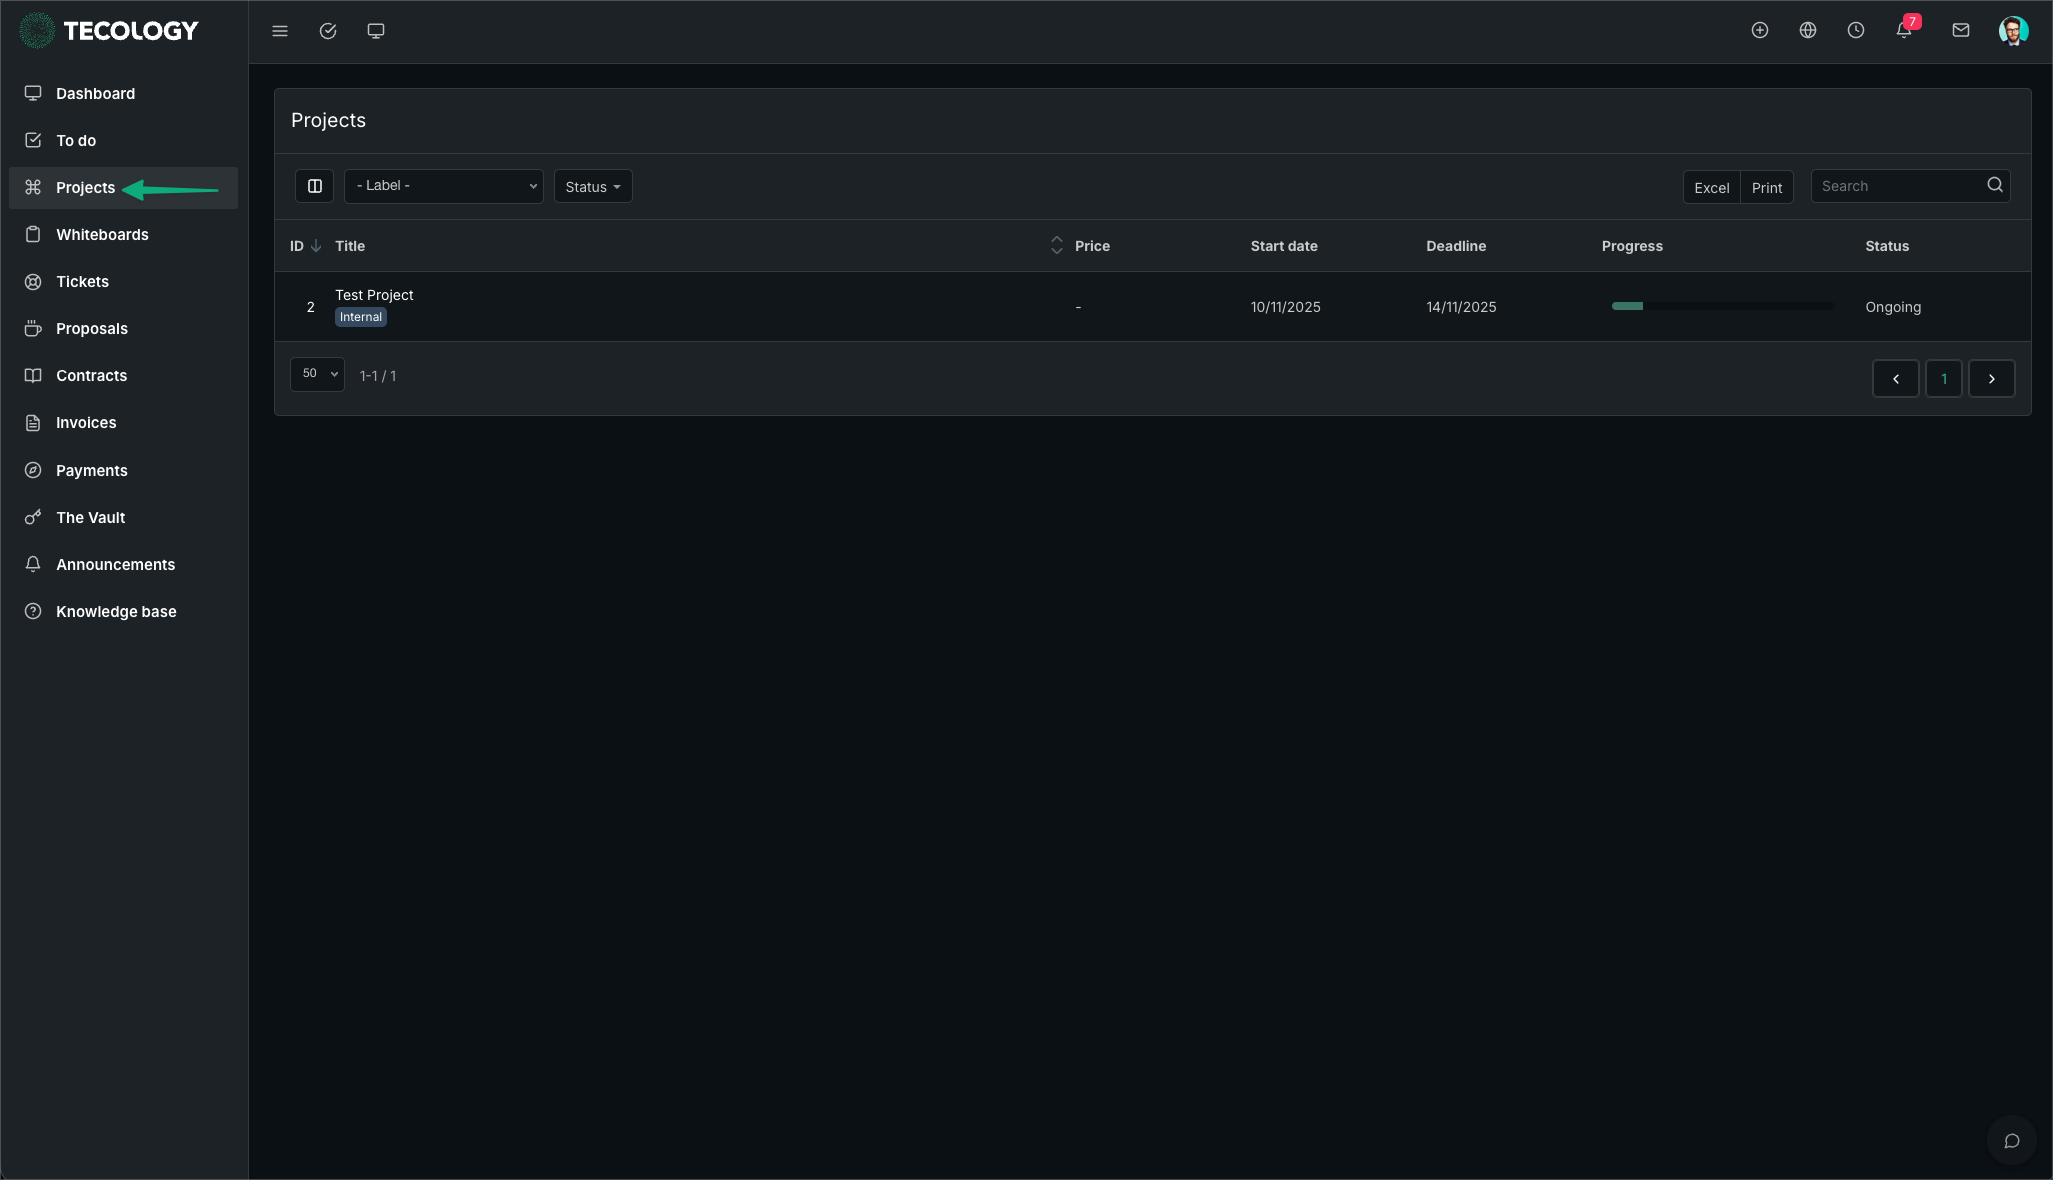Go to The Vault menu item

coord(90,518)
